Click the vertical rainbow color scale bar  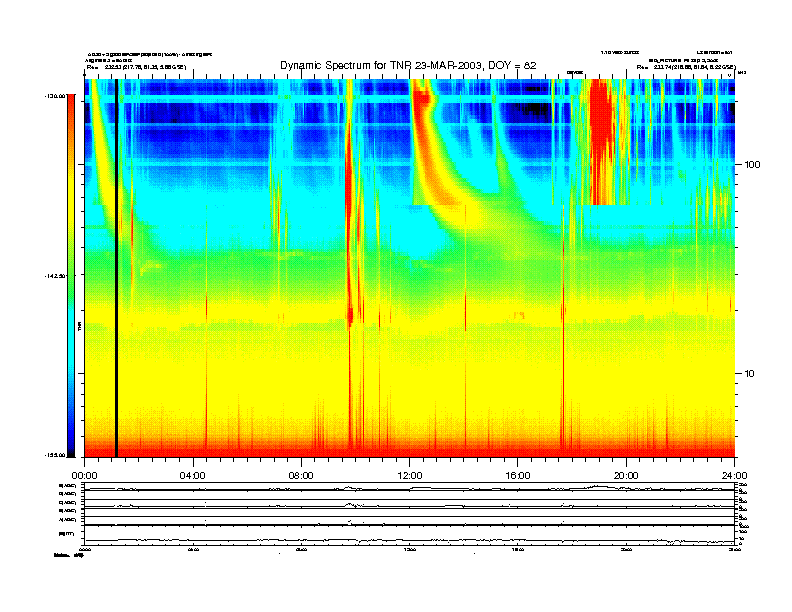tap(71, 275)
